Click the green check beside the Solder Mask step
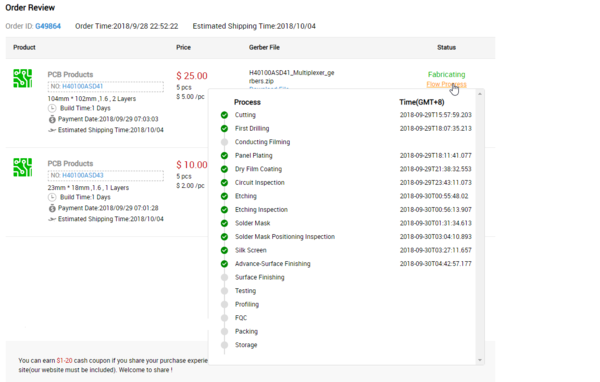The width and height of the screenshot is (600, 382). coord(224,223)
